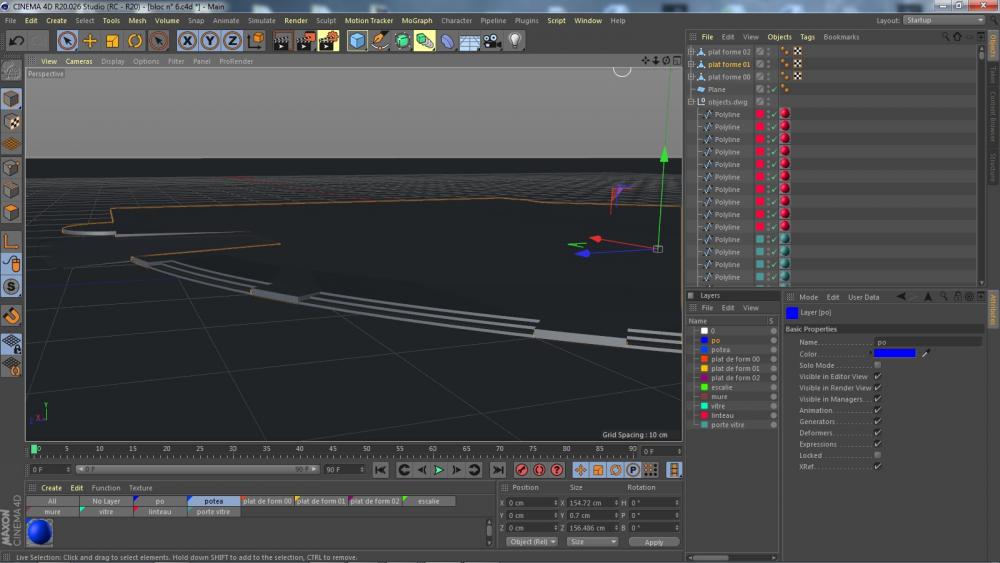
Task: Open the Camera object icon
Action: (492, 41)
